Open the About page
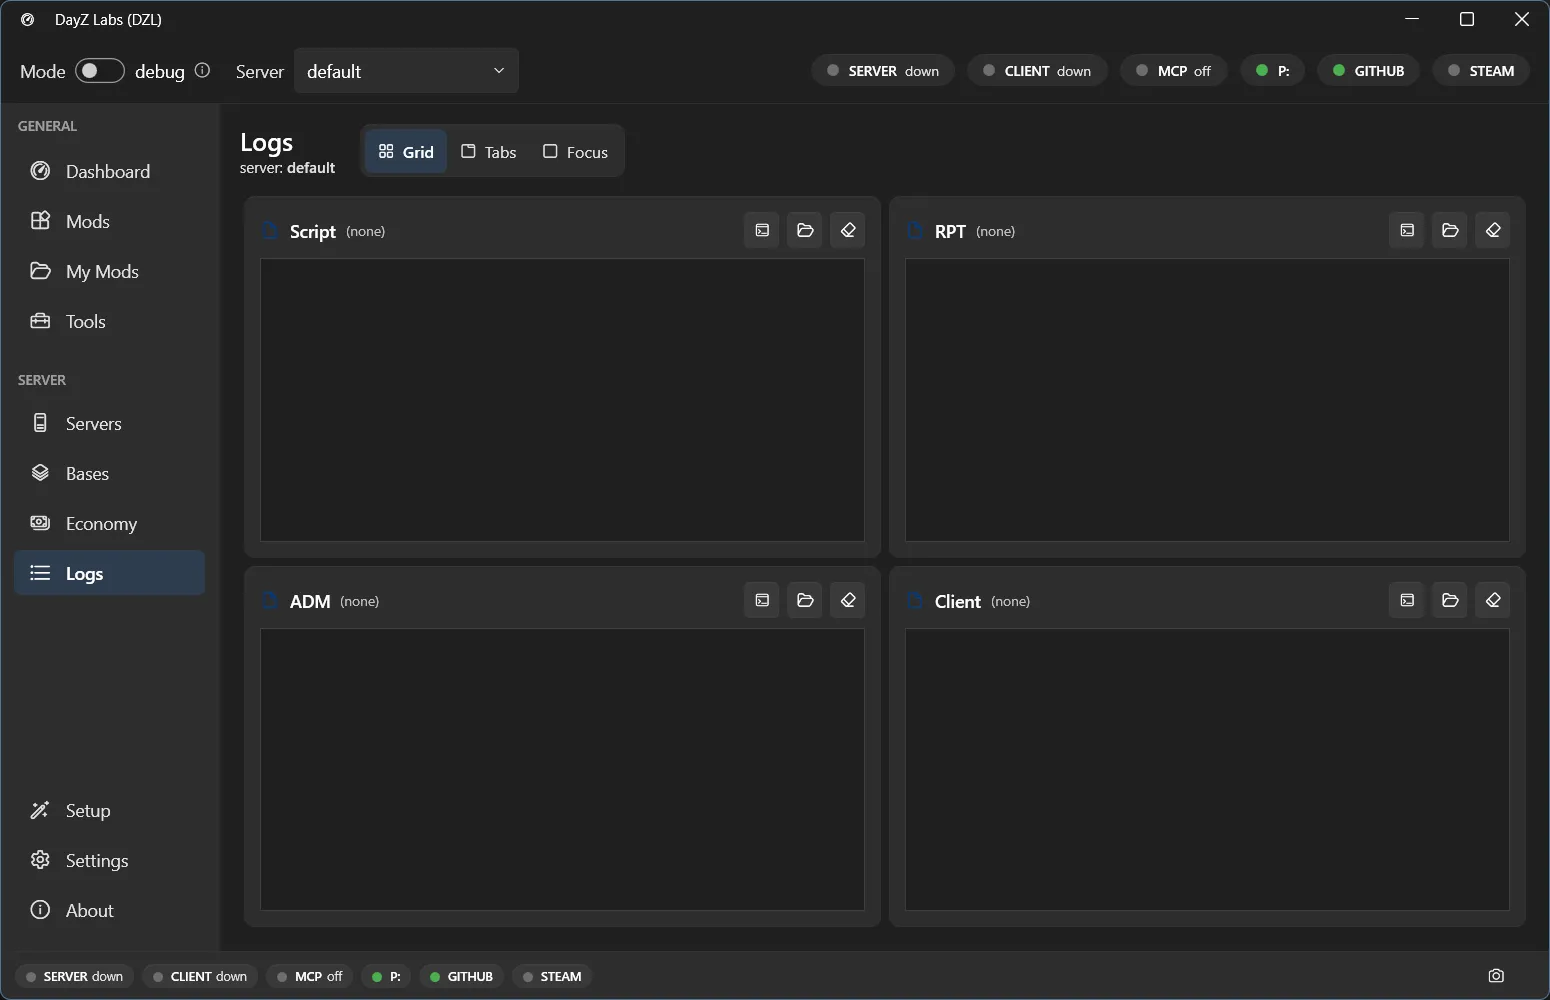This screenshot has height=1000, width=1550. click(109, 910)
